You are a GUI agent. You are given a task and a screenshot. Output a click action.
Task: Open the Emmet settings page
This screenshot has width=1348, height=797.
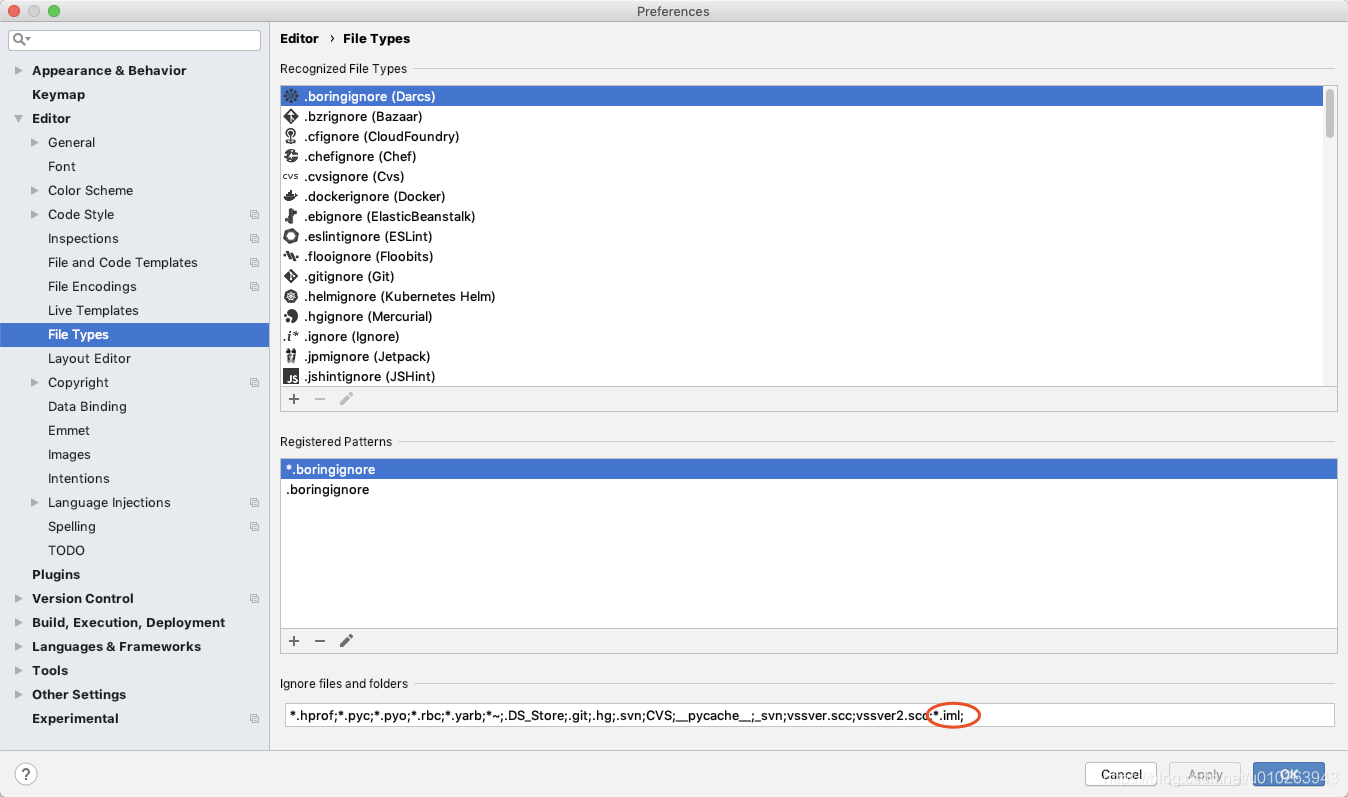point(69,430)
